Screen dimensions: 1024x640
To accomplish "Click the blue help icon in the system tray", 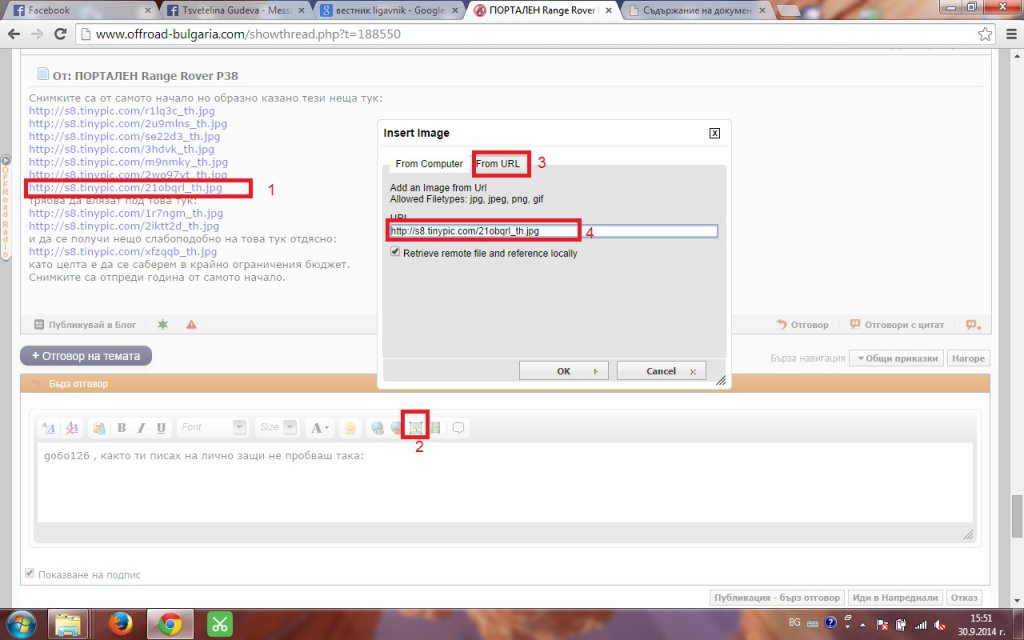I will pos(830,622).
